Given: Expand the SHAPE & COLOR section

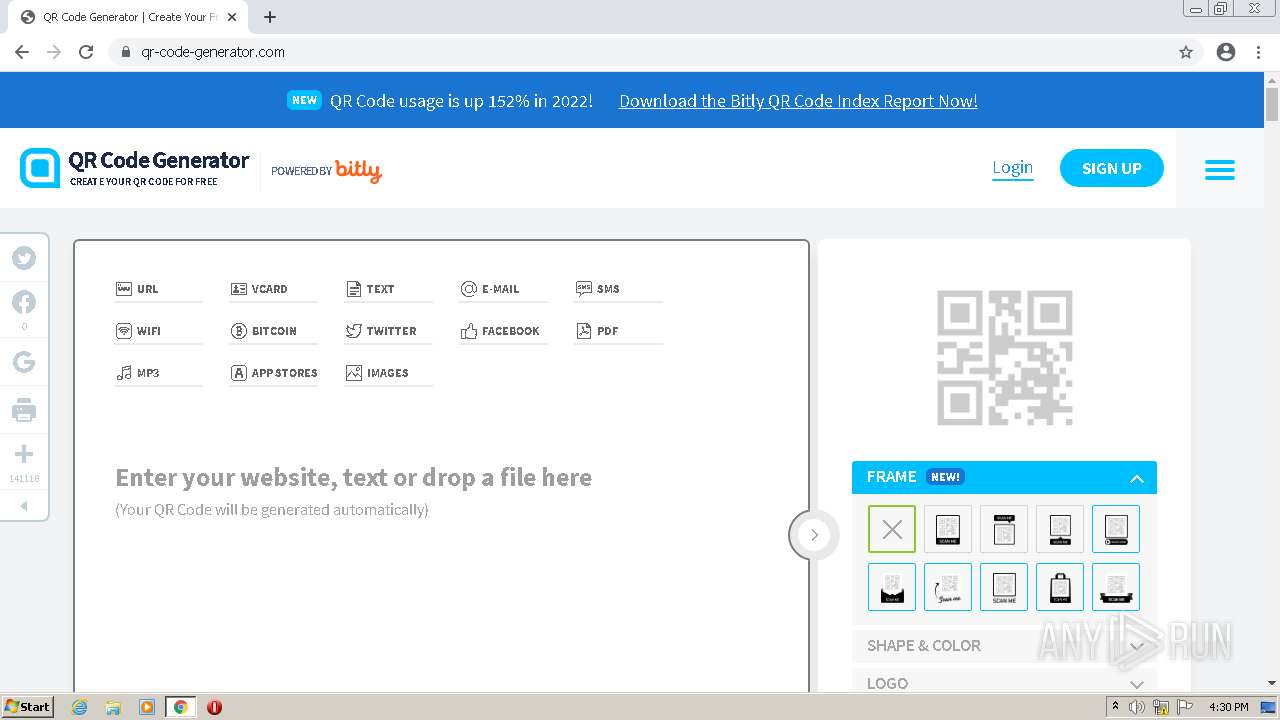Looking at the screenshot, I should point(1004,645).
